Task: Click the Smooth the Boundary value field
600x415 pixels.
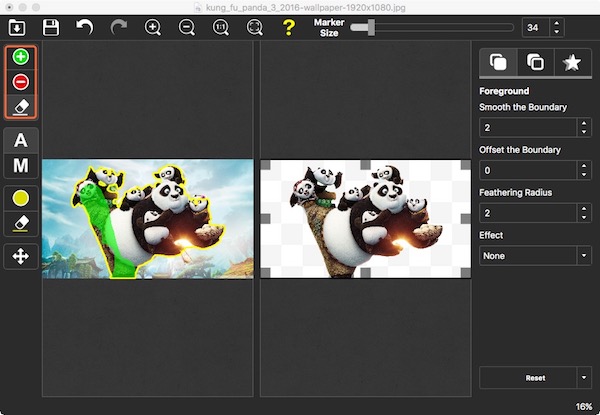Action: point(528,127)
